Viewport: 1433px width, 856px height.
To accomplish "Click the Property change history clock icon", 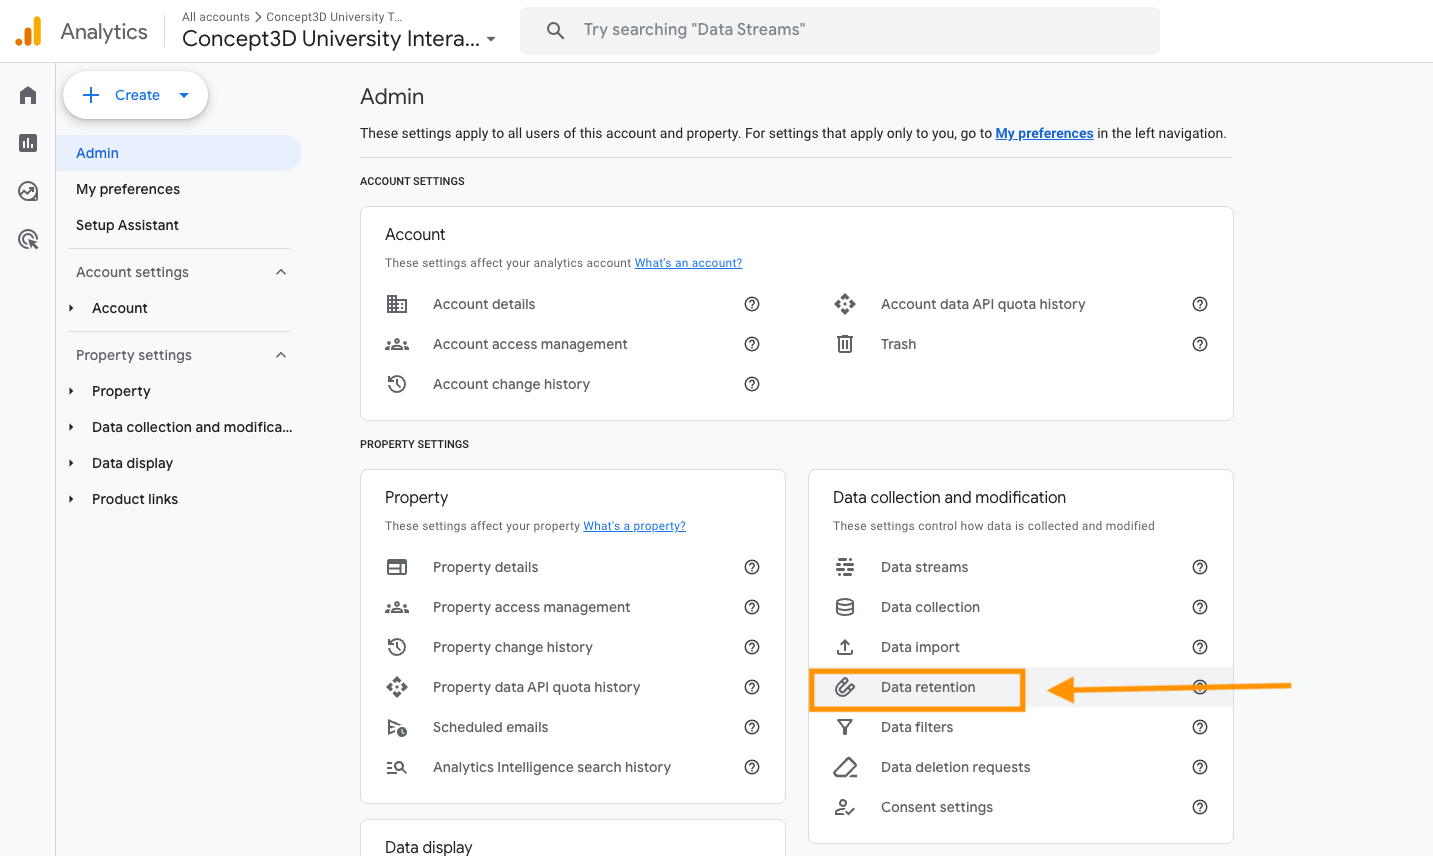I will 397,647.
